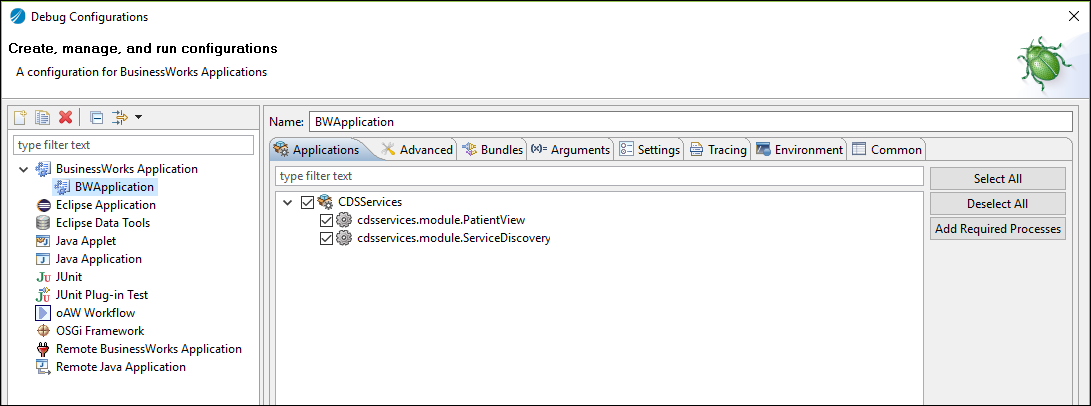Switch to Common tab
The image size is (1091, 406).
[x=887, y=149]
